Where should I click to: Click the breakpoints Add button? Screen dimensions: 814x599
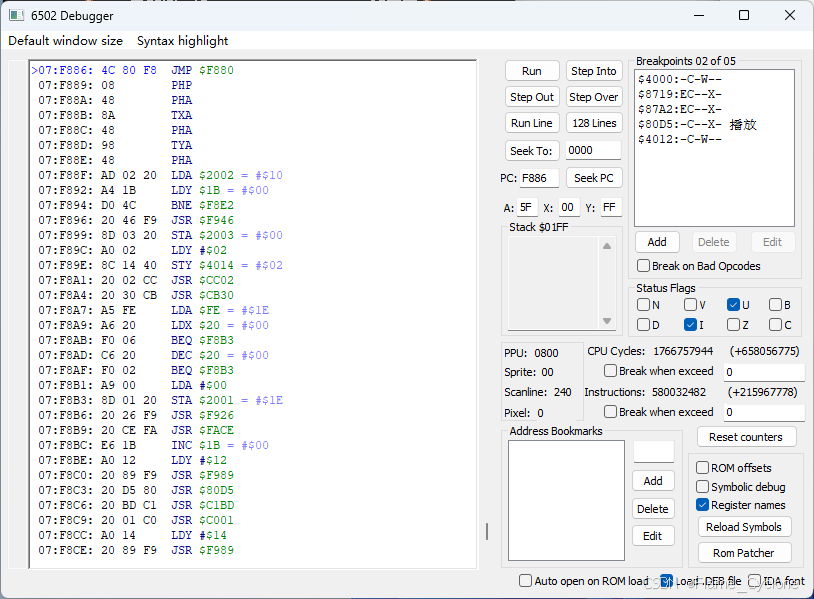click(657, 242)
